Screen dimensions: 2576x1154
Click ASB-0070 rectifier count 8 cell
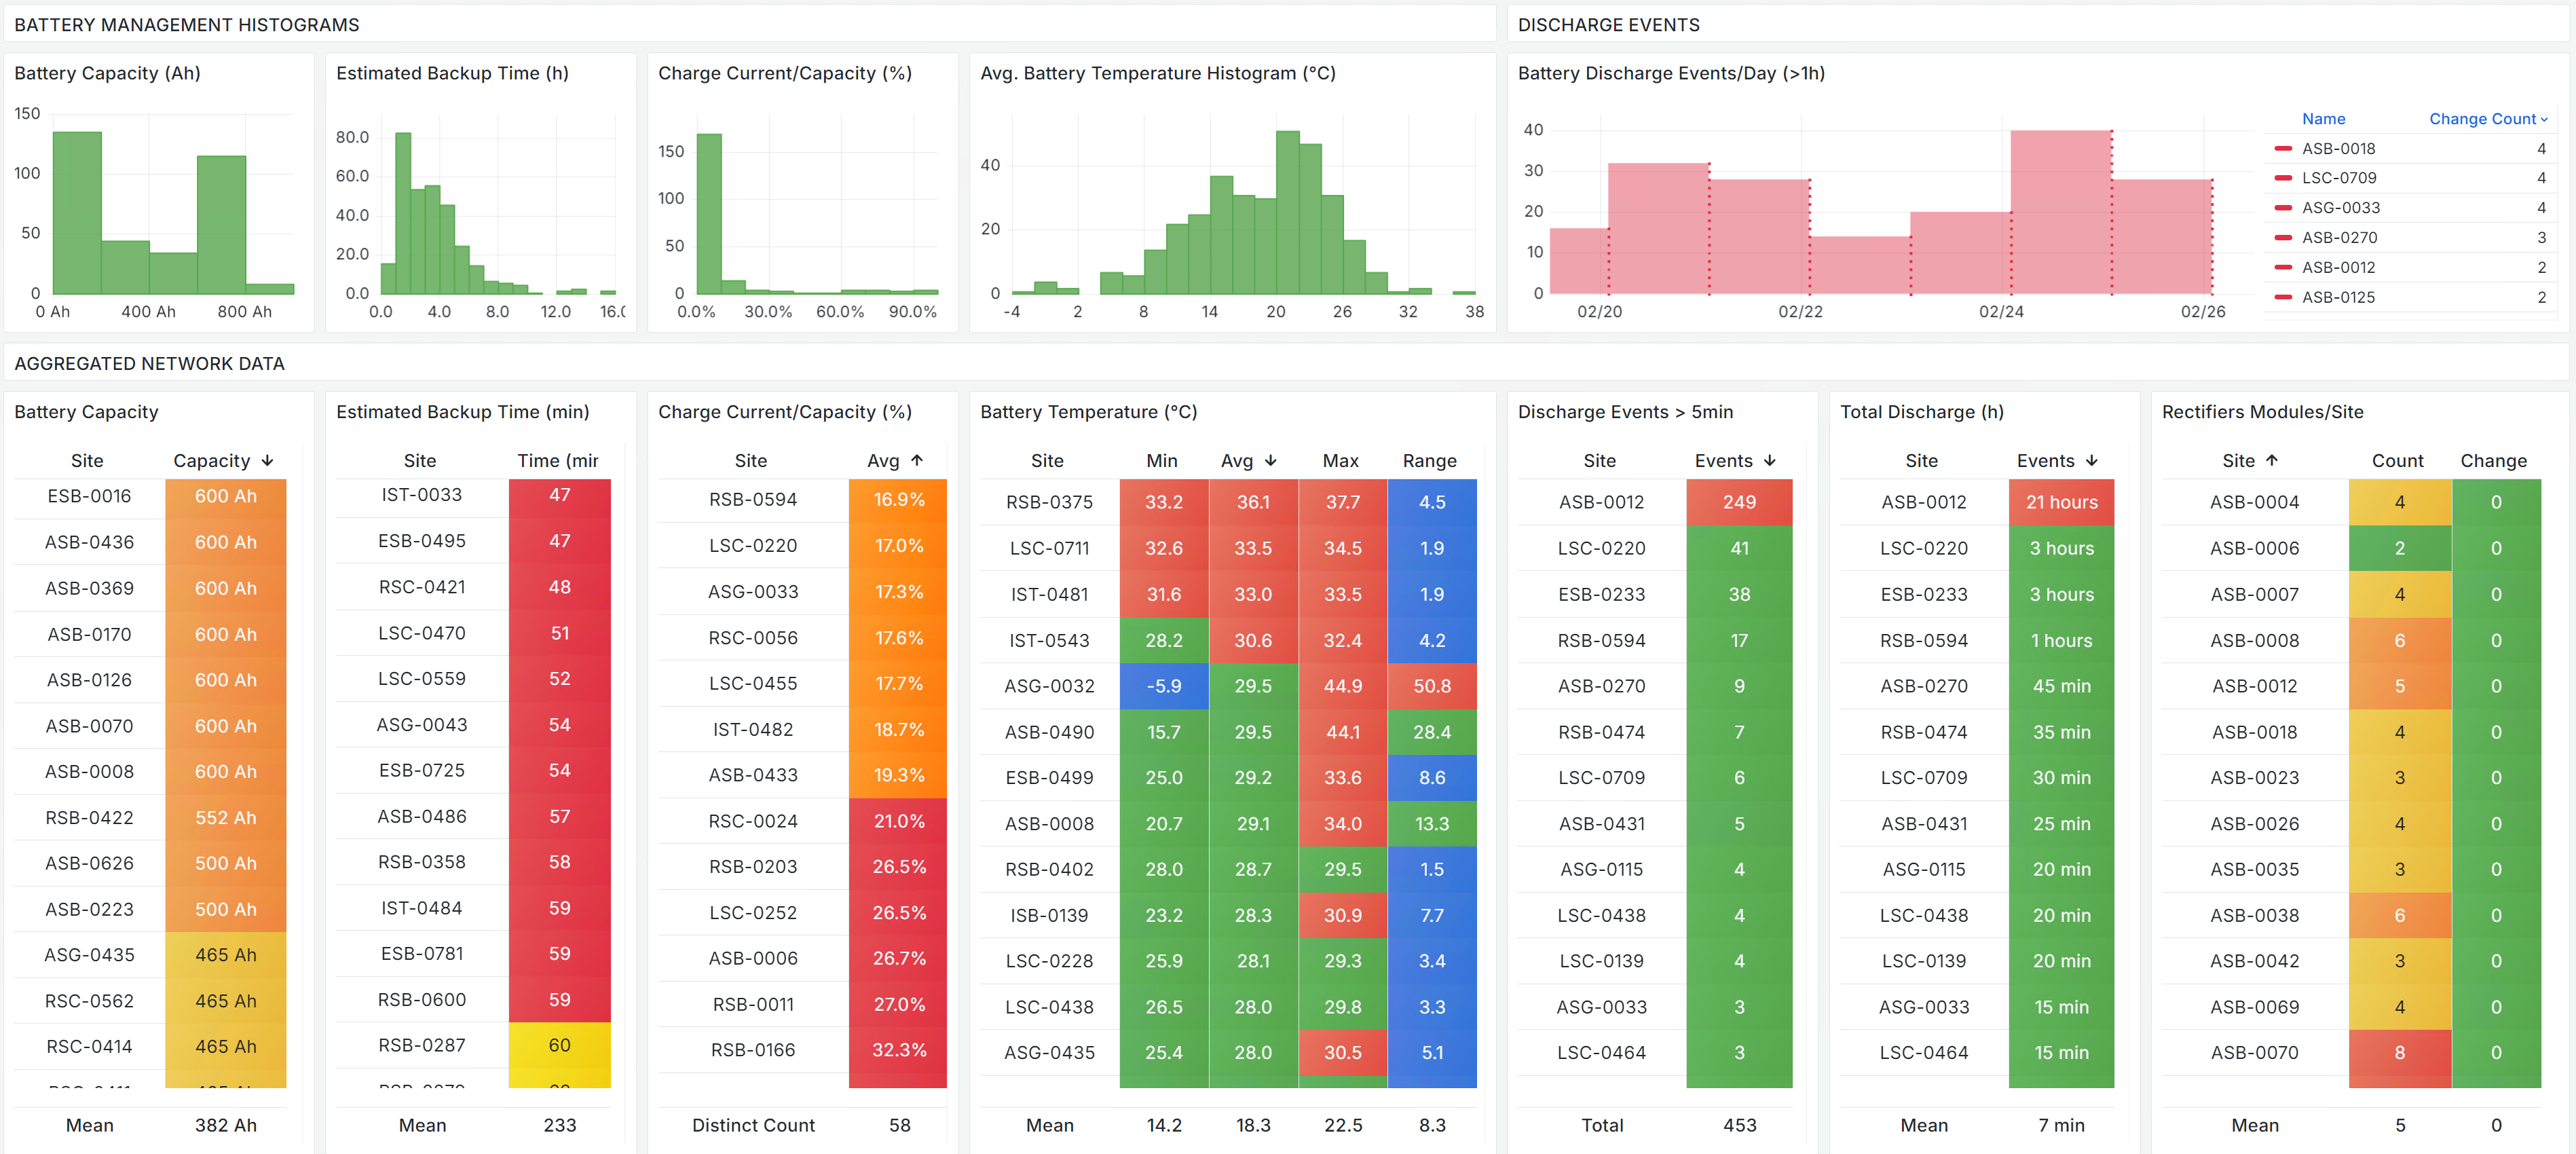2399,1053
